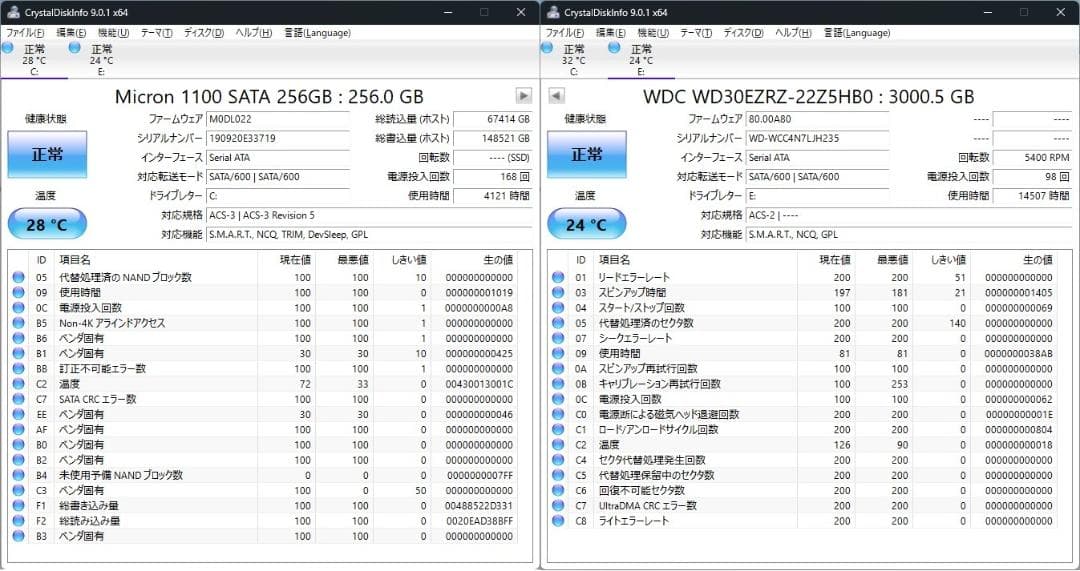Go to previous disk arrow in right window

(557, 96)
